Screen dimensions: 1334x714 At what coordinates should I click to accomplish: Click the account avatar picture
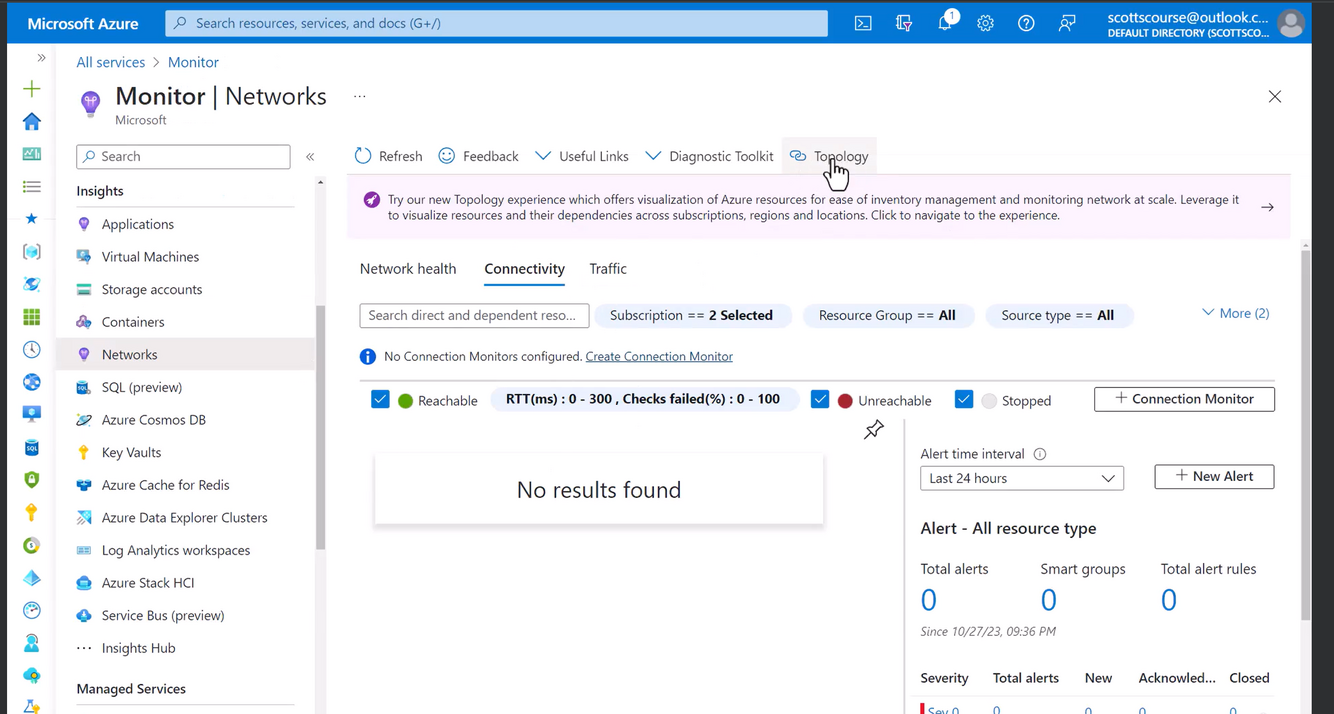[x=1291, y=23]
